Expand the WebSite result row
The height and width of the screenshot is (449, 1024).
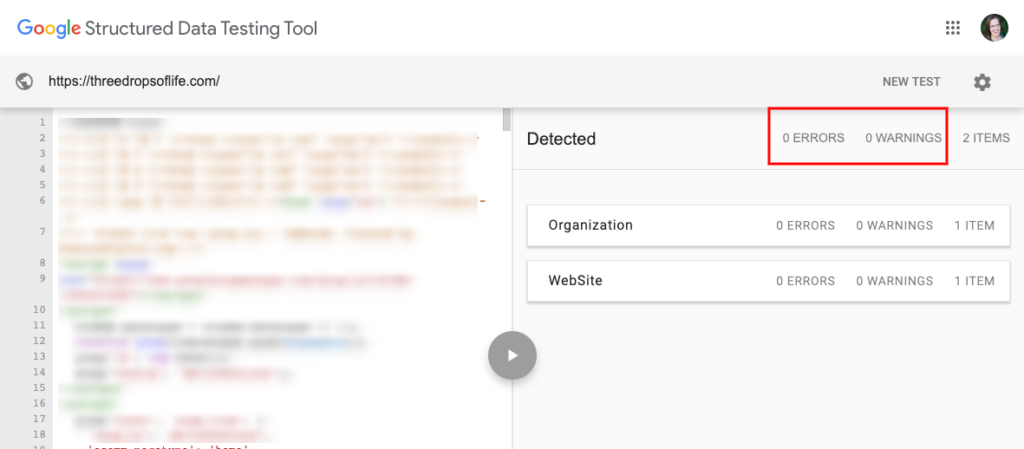point(768,281)
